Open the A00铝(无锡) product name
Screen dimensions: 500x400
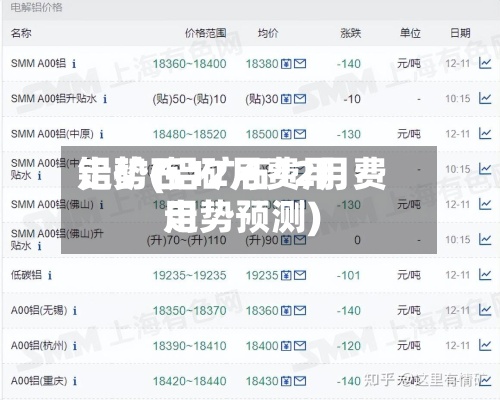39,311
